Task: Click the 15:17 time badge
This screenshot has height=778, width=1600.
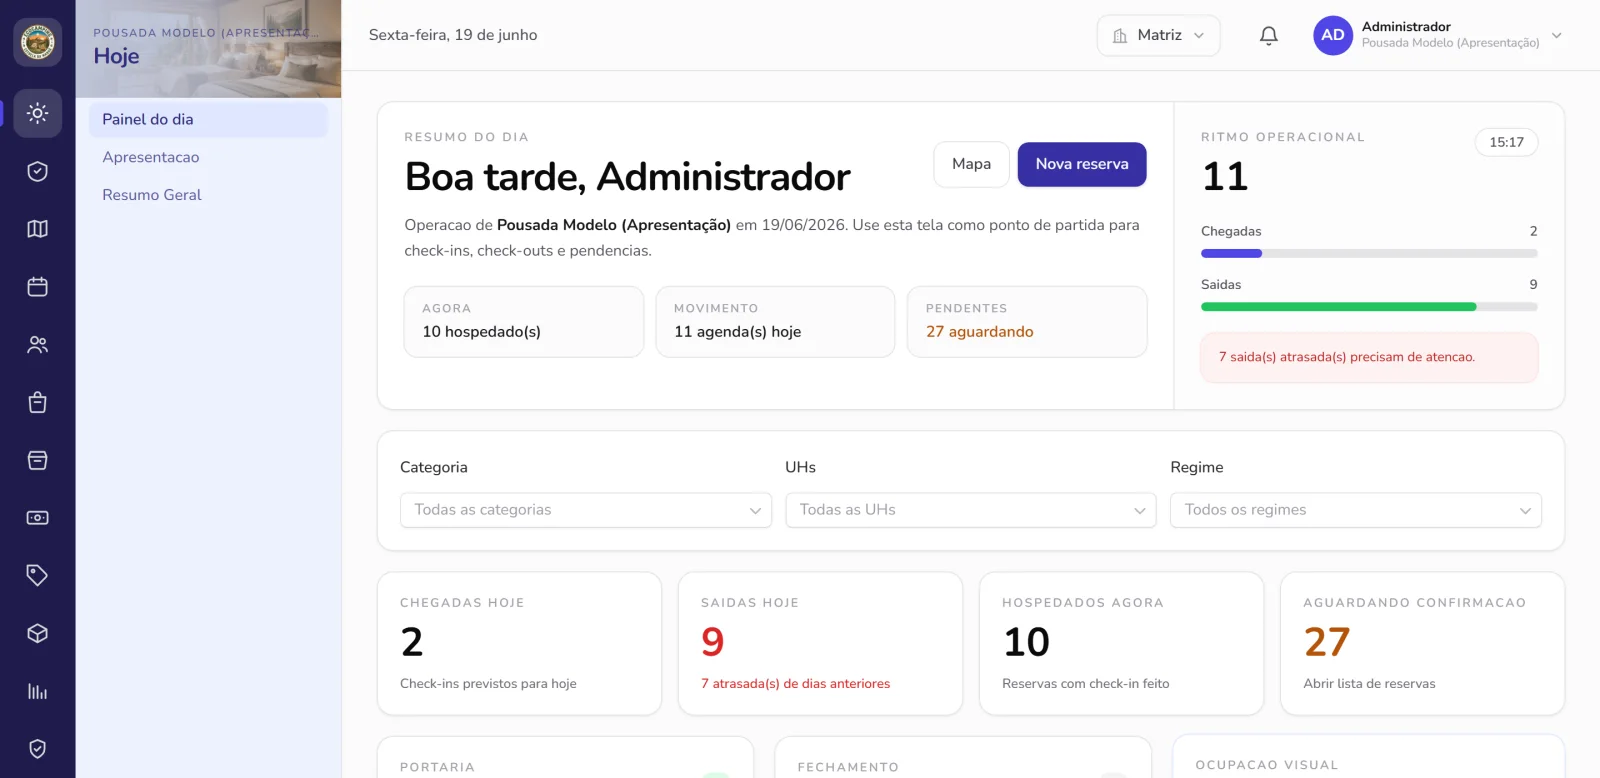Action: (x=1506, y=142)
